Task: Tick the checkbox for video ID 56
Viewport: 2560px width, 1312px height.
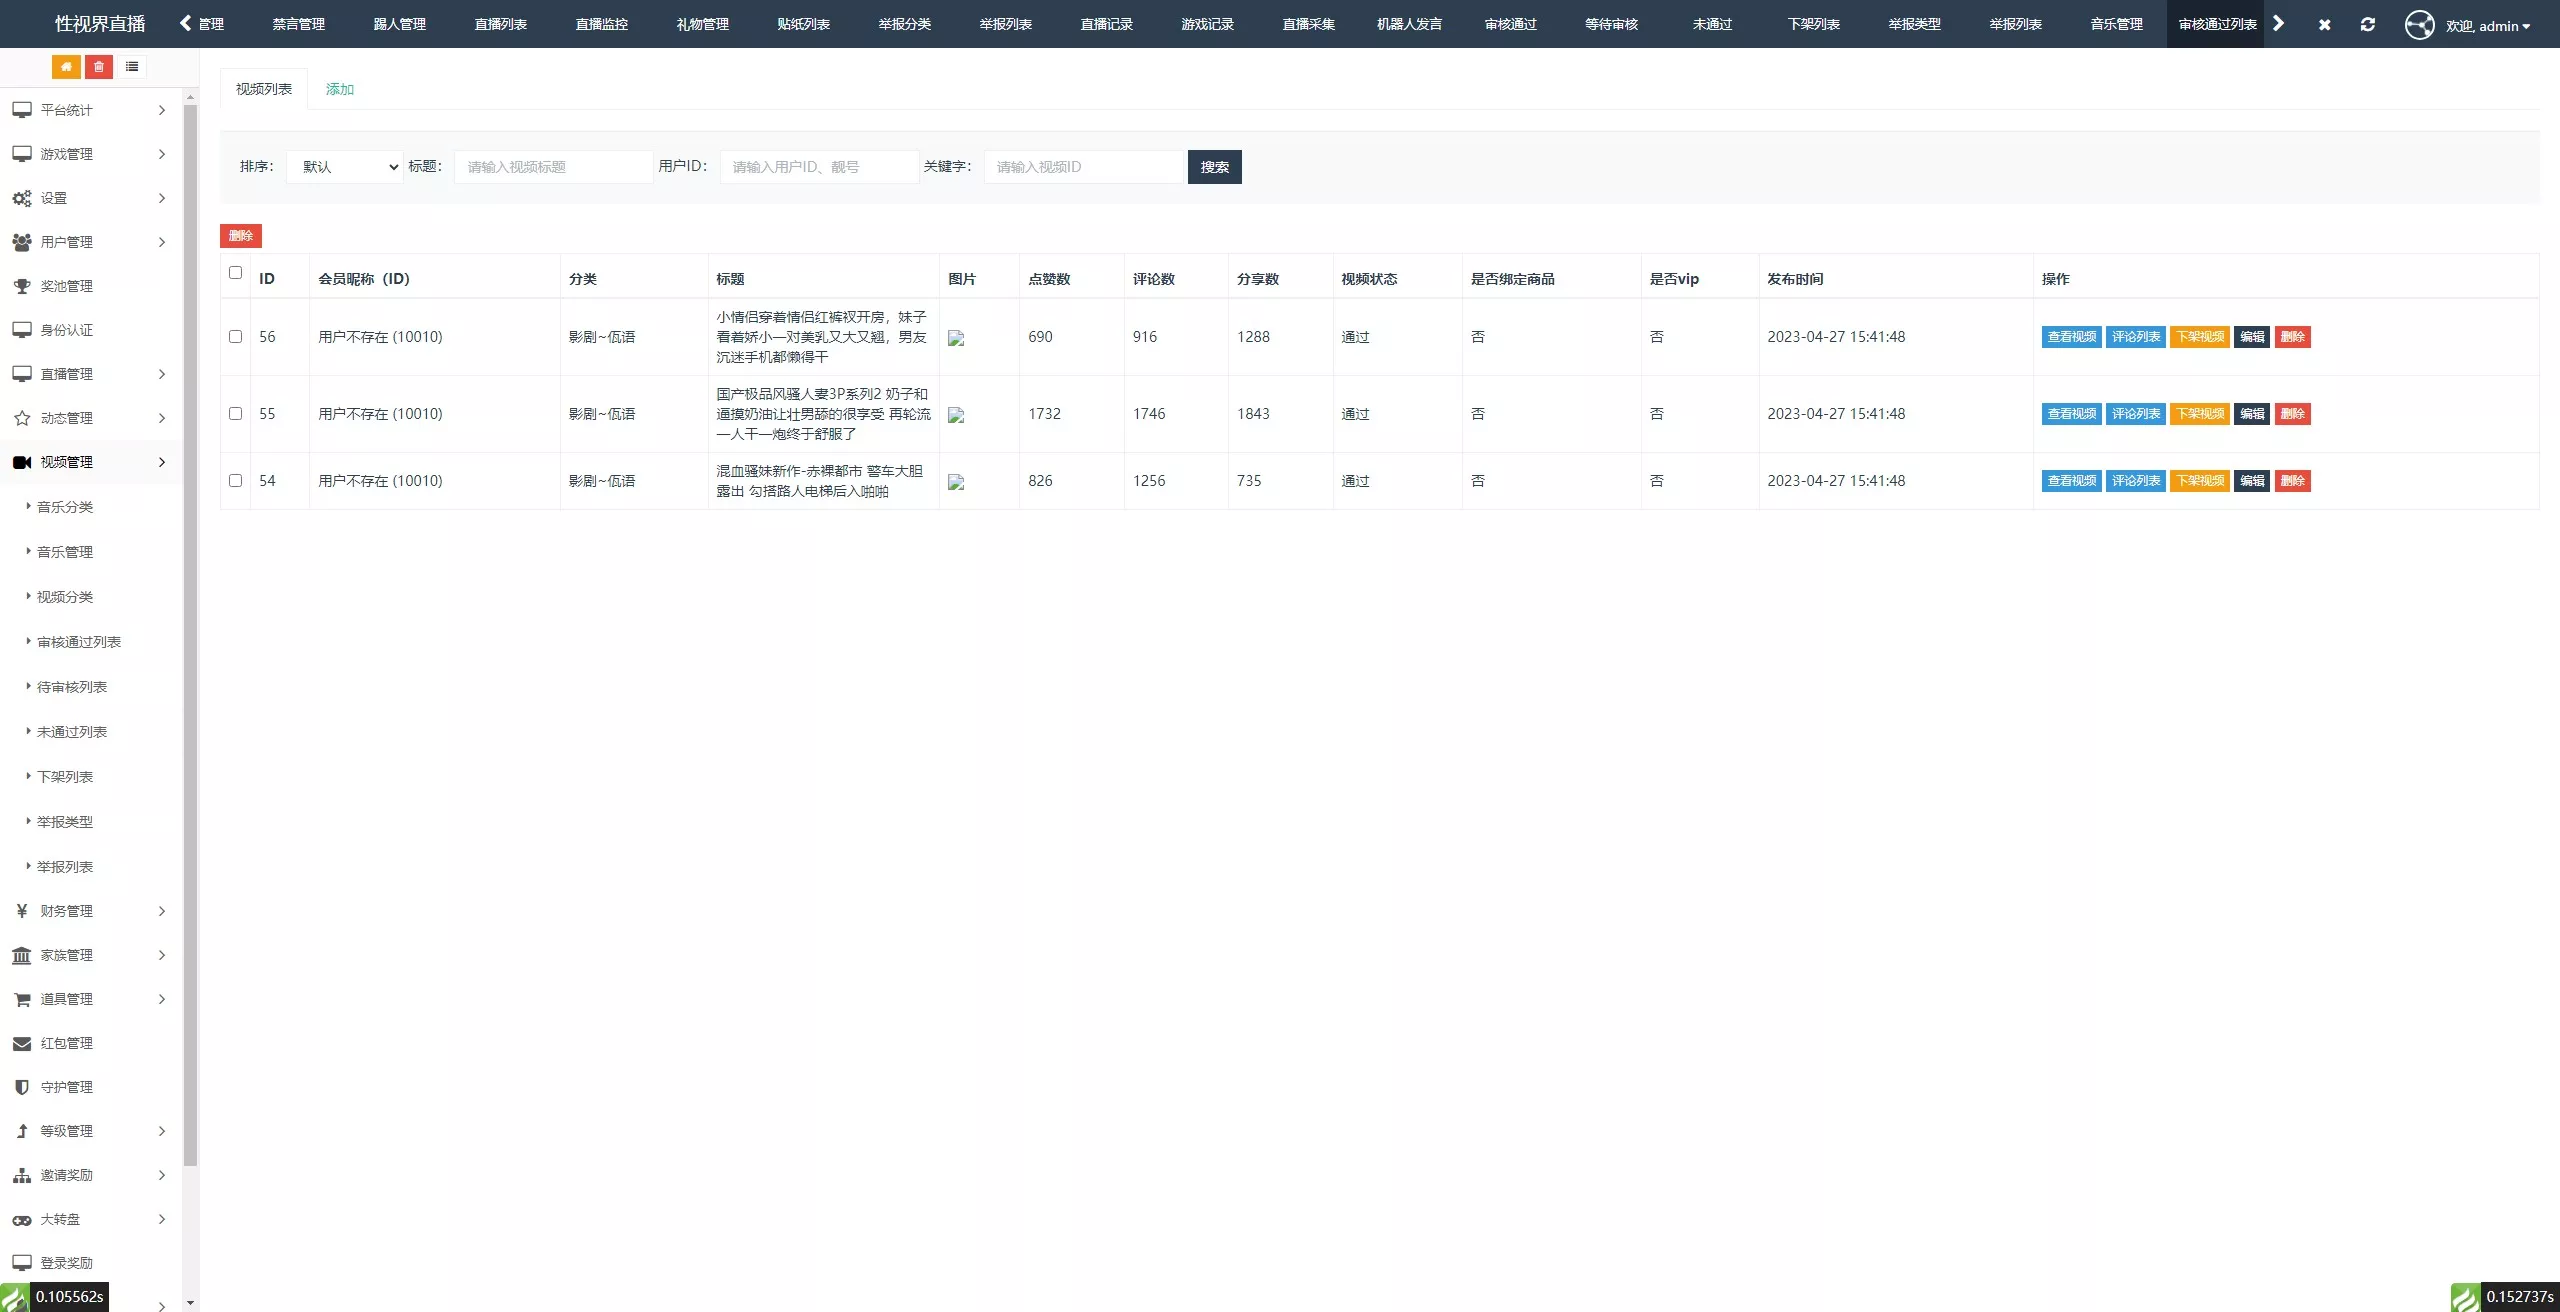Action: (236, 337)
